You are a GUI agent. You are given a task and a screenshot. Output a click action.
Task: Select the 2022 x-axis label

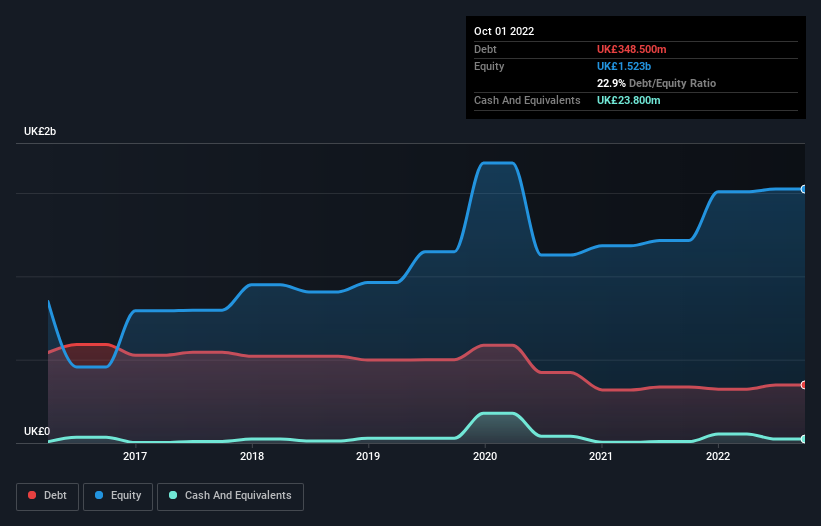click(x=718, y=456)
